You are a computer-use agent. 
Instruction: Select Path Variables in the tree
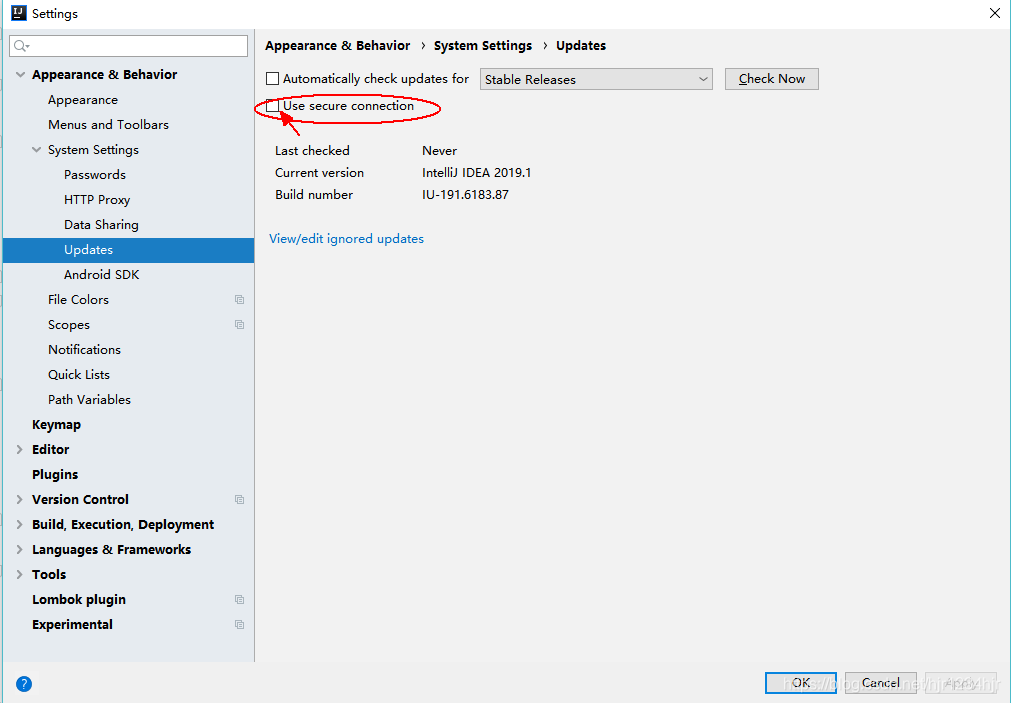89,400
